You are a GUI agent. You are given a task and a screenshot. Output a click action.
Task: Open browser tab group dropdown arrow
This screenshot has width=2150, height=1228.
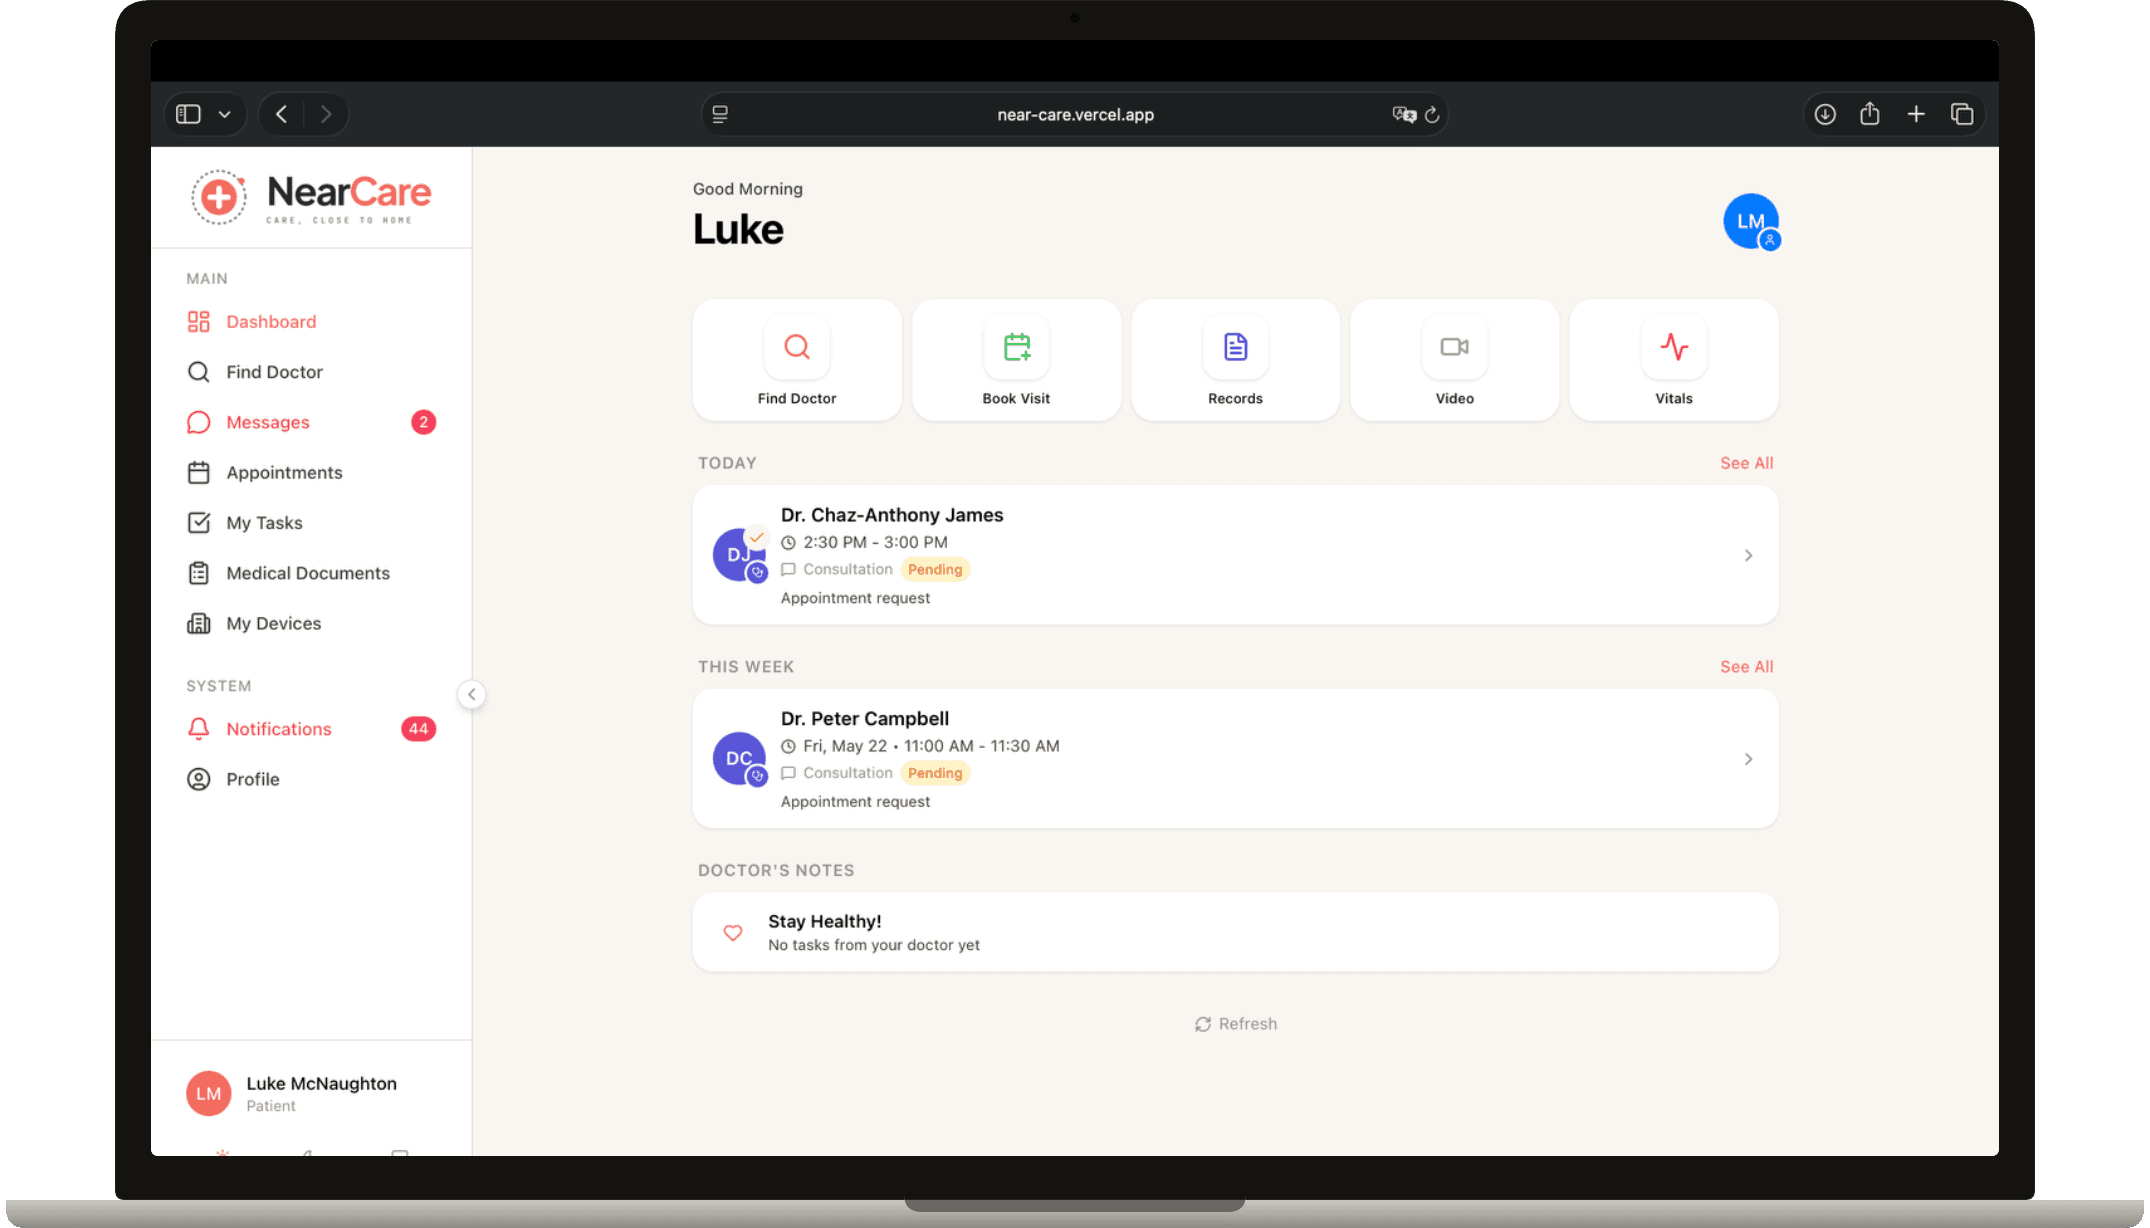[x=225, y=114]
